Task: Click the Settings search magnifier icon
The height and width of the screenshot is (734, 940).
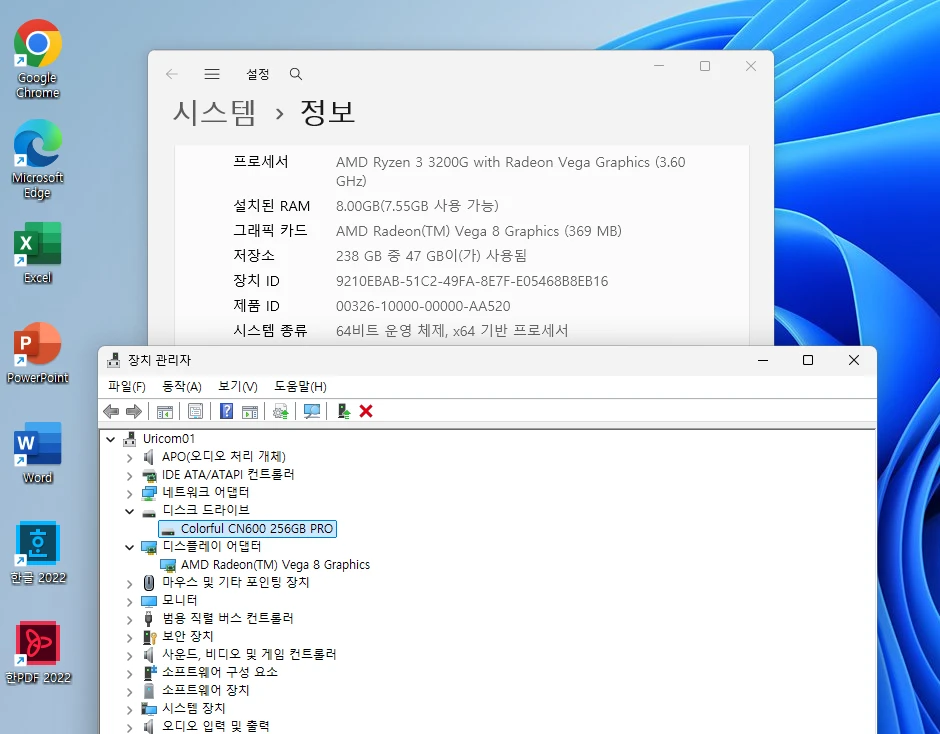Action: (x=296, y=74)
